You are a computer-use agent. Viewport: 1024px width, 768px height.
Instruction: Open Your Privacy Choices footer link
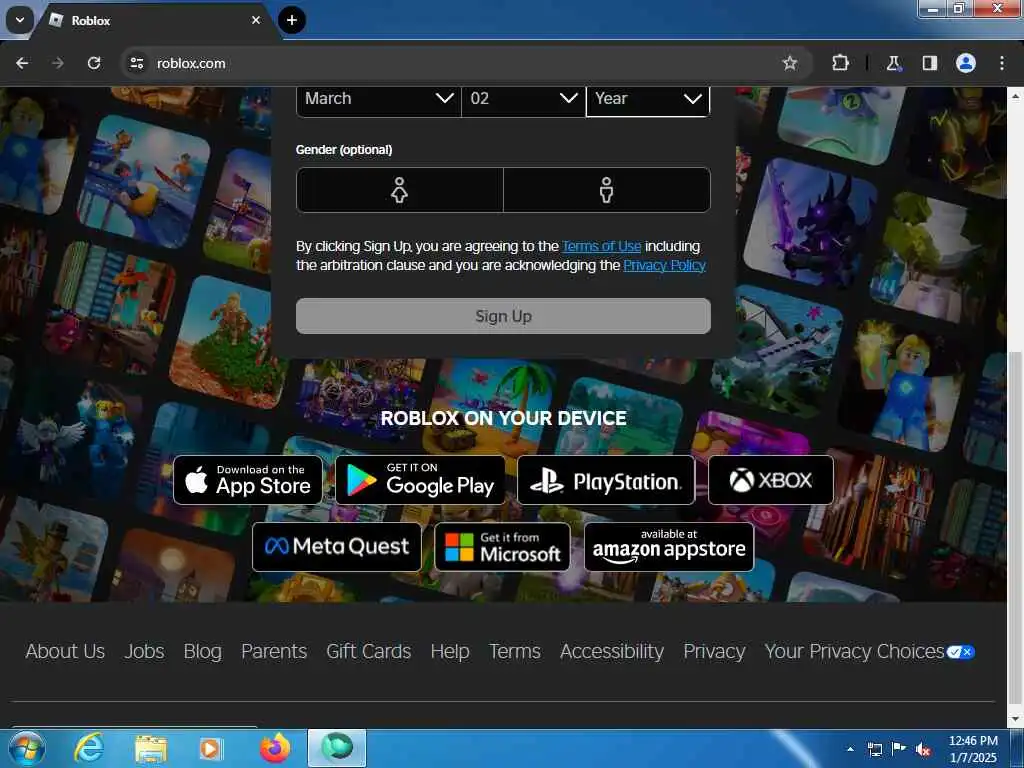point(854,651)
